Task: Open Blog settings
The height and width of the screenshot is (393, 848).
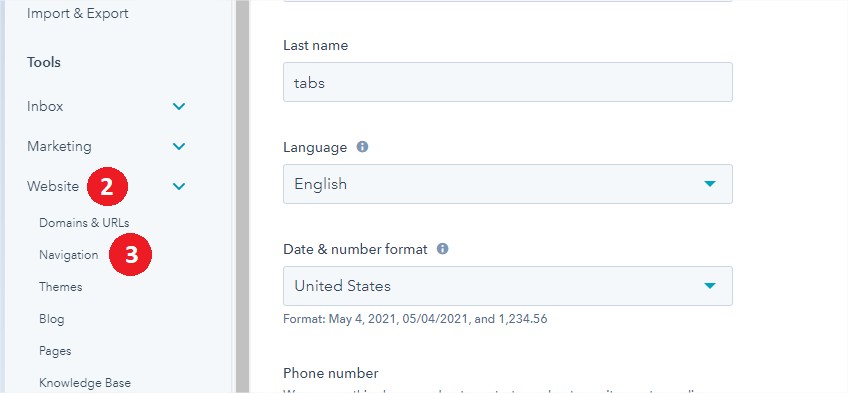Action: 51,319
